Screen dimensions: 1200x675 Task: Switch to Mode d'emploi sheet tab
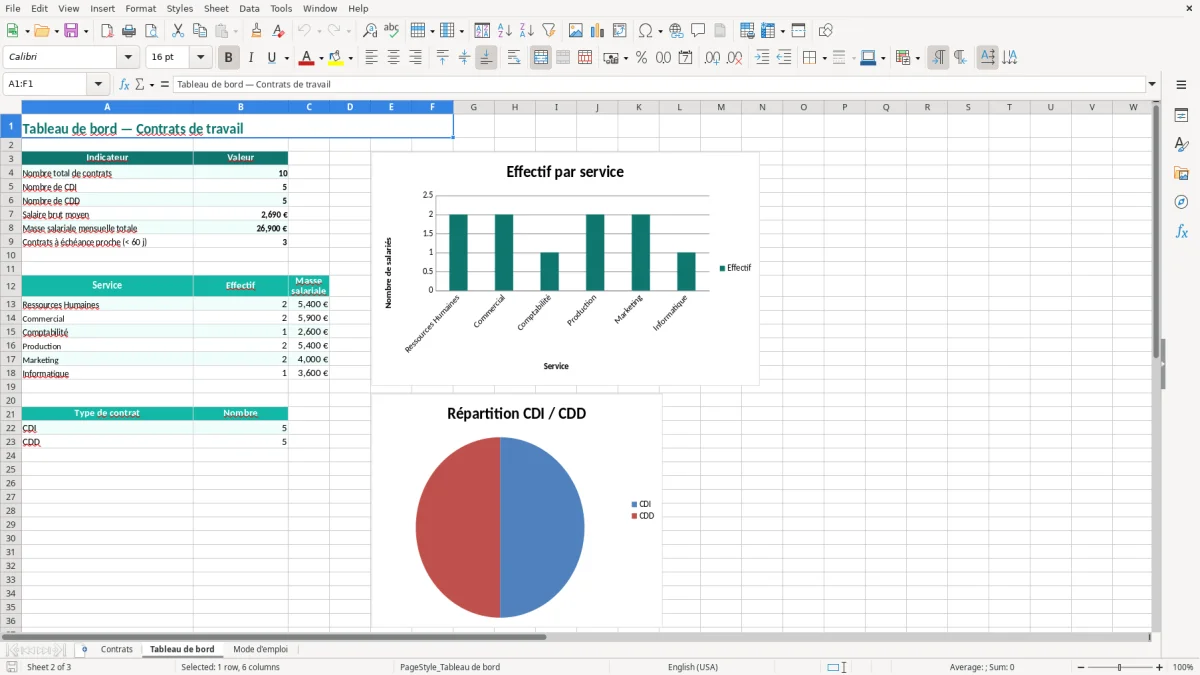pyautogui.click(x=260, y=649)
